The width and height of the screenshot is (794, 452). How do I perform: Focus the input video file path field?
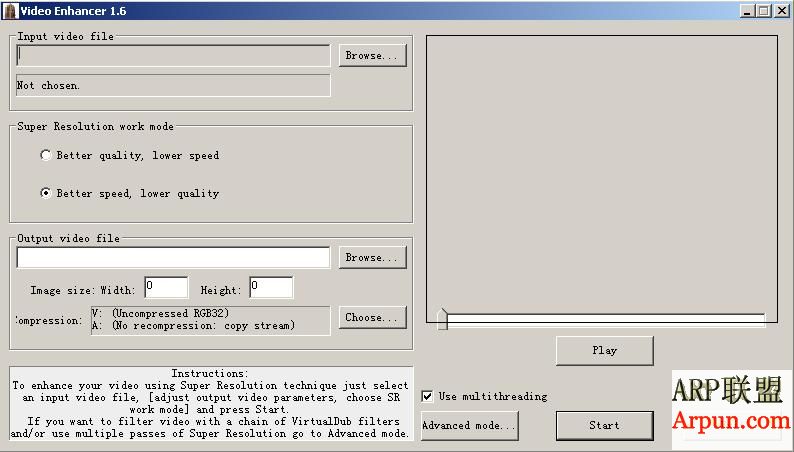173,56
